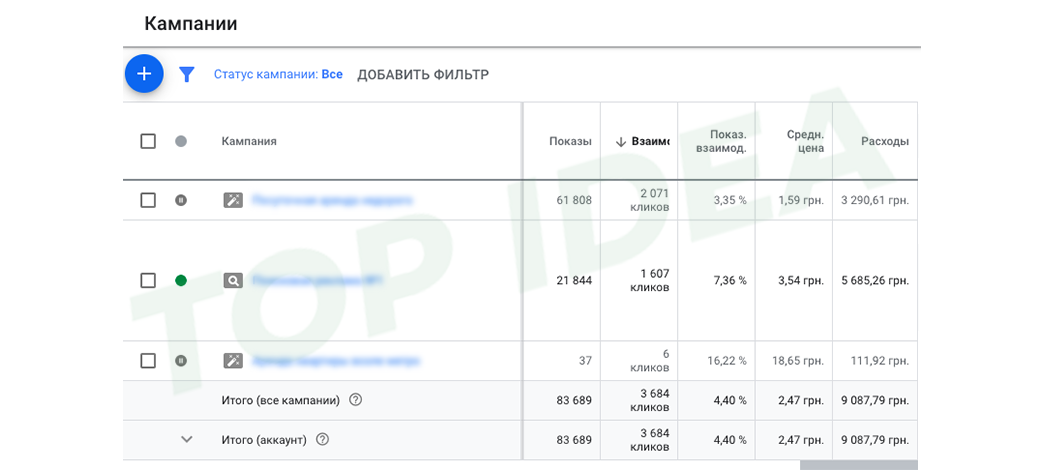The image size is (1043, 470).
Task: Click ДОБАВИТЬ ФИЛЬТР button
Action: (422, 75)
